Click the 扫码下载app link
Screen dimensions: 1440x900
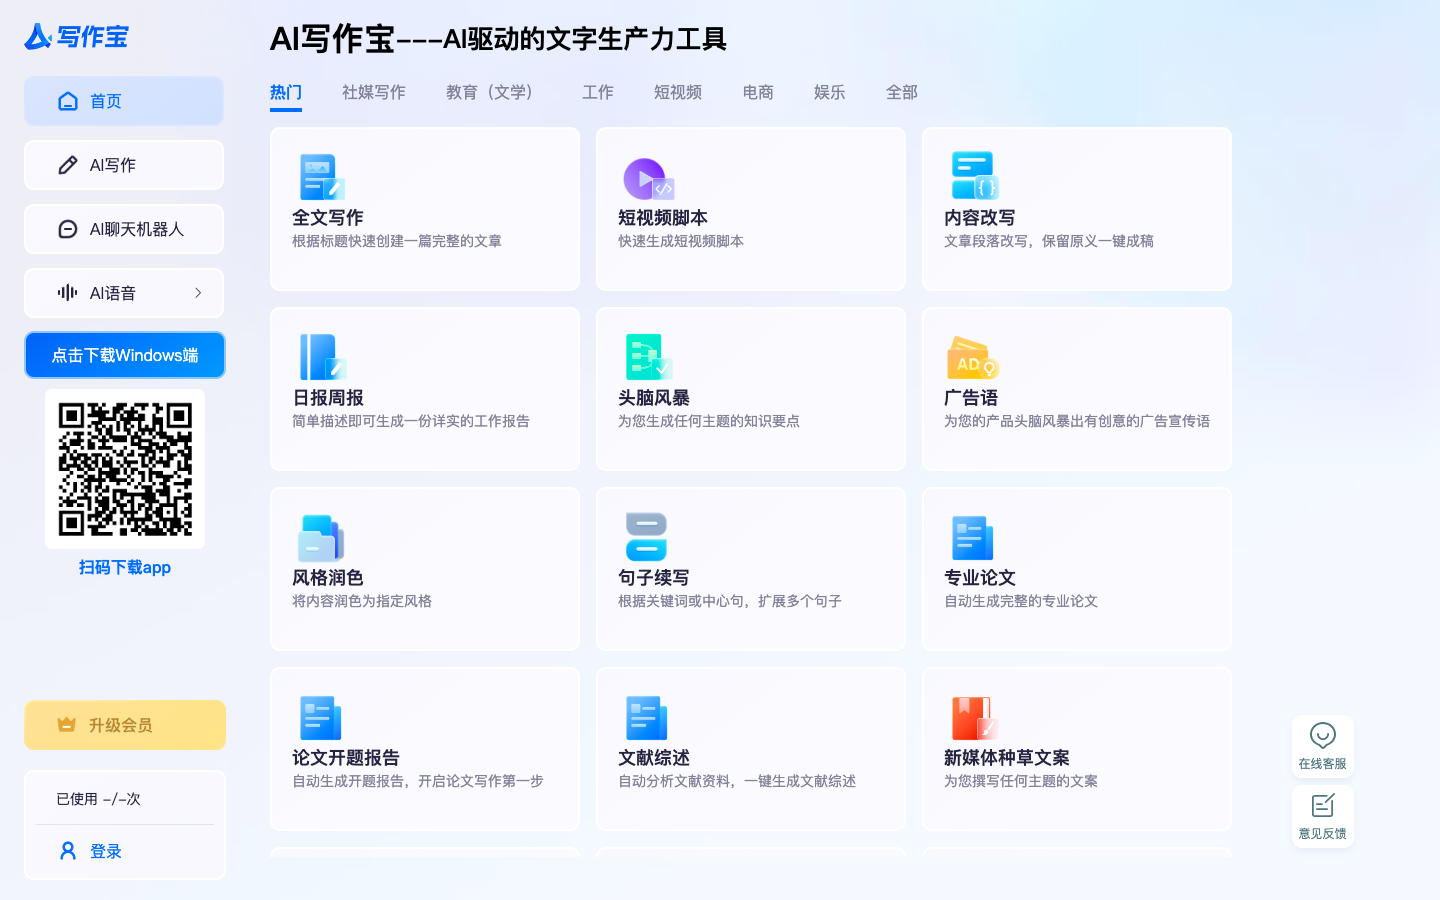[125, 567]
